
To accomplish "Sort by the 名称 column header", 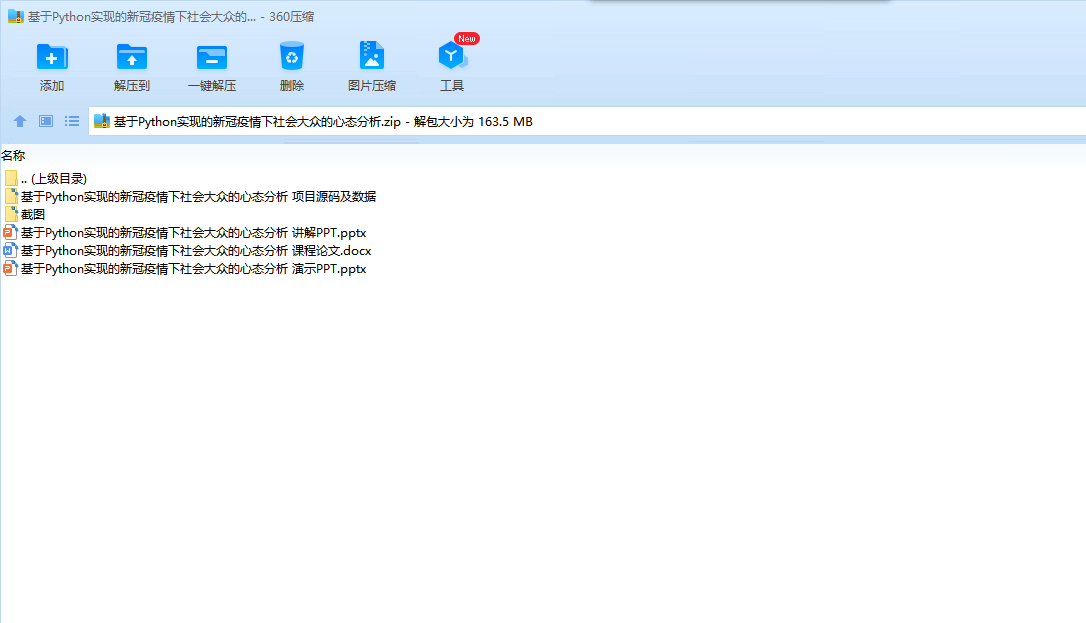I will (x=13, y=156).
